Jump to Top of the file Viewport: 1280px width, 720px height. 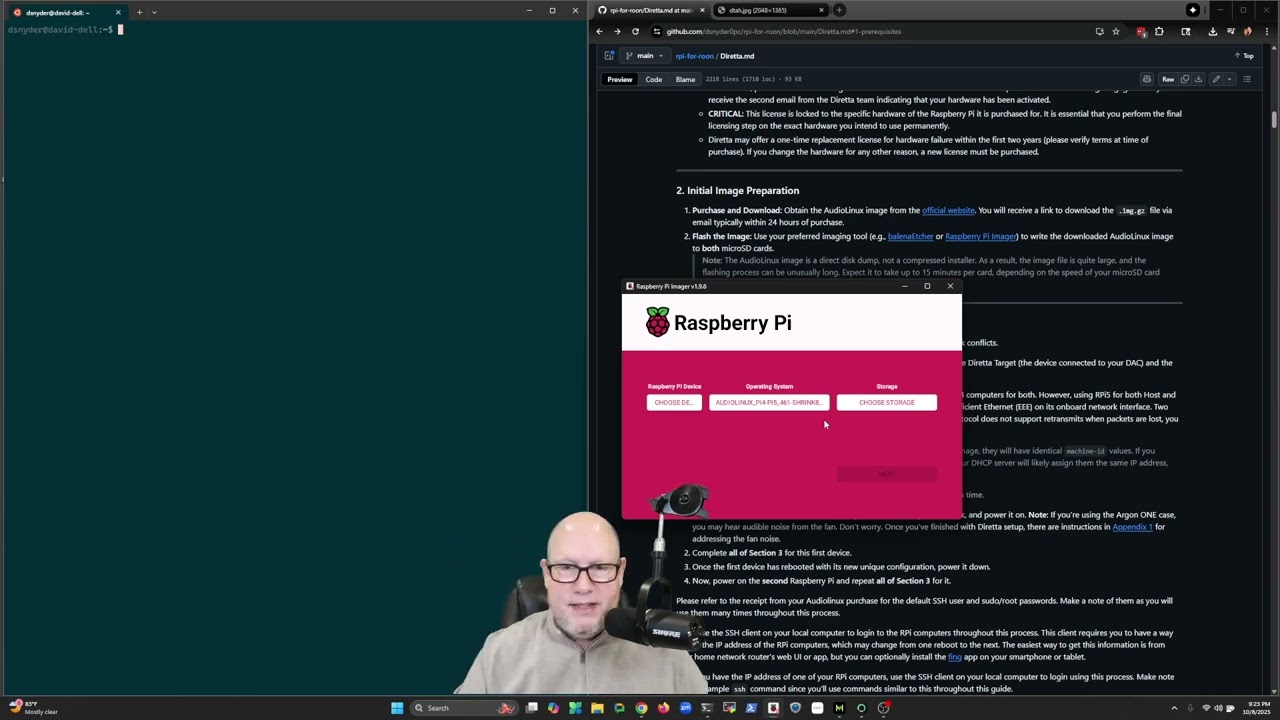tap(1244, 56)
